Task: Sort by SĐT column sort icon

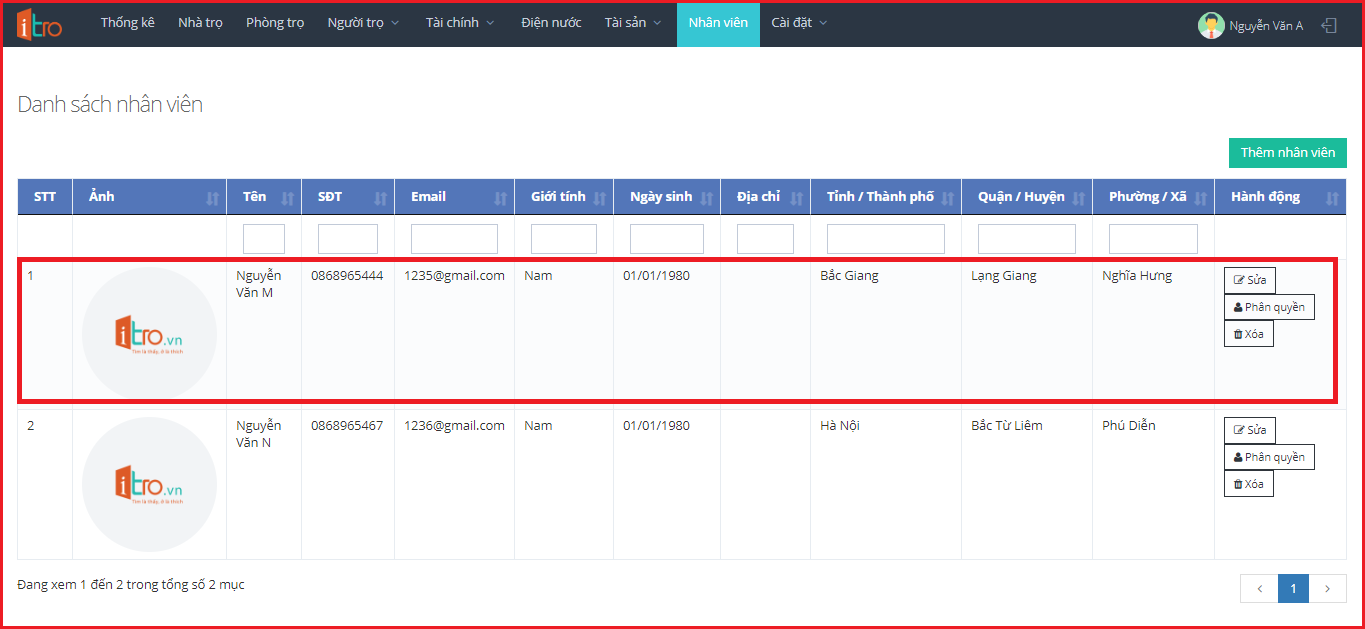Action: click(380, 198)
